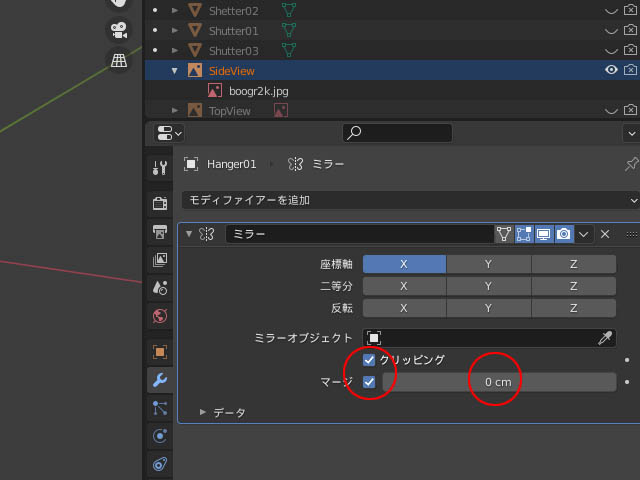Click the ミラー modifier name field
The image size is (640, 480).
coord(360,234)
